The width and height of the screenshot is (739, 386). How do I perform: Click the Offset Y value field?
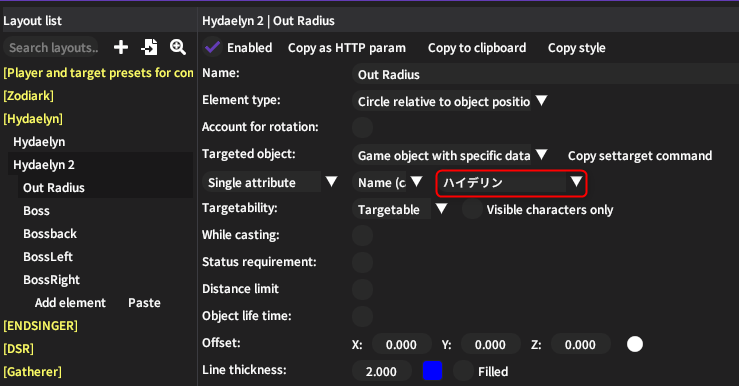491,344
